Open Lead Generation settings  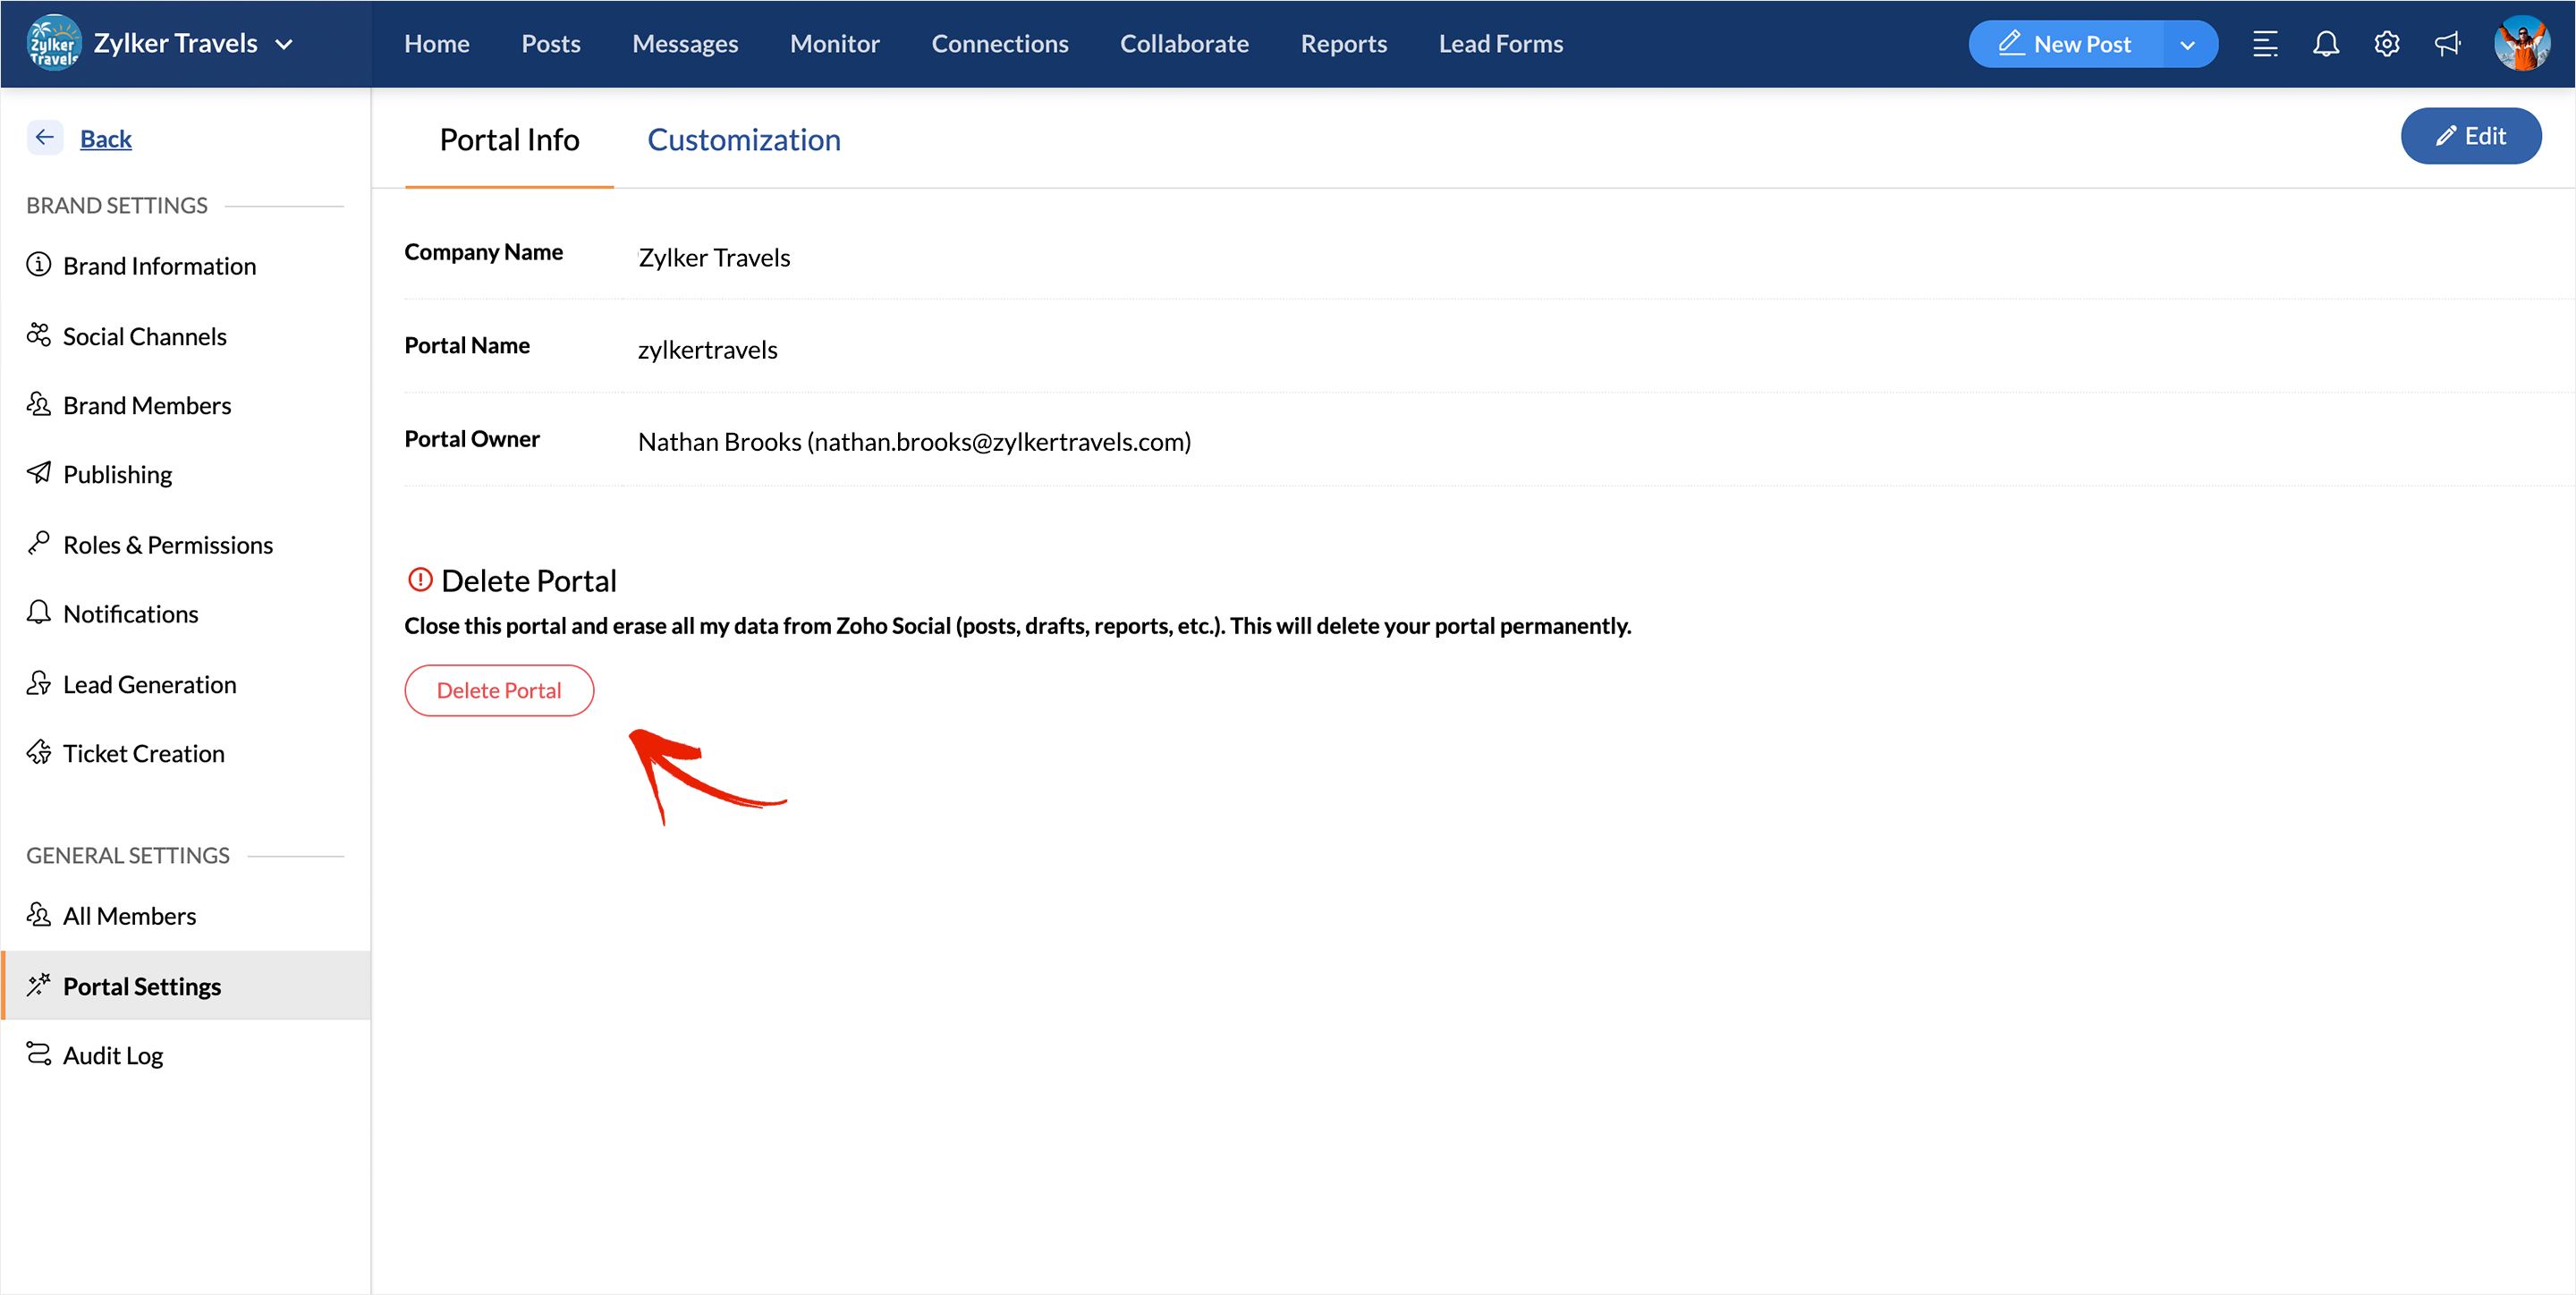149,685
